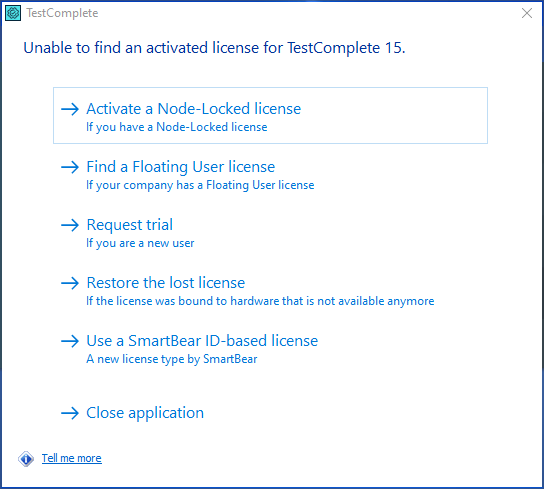Click the 'If you have a Node-Locked license' subtitle

(177, 127)
